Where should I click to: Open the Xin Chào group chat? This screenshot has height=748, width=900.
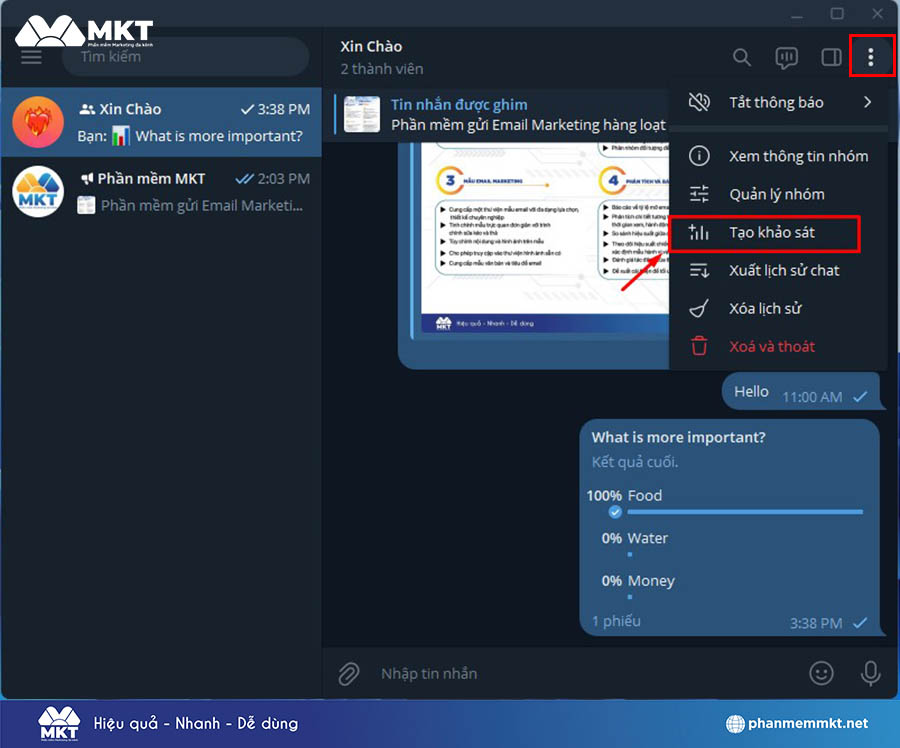click(161, 122)
